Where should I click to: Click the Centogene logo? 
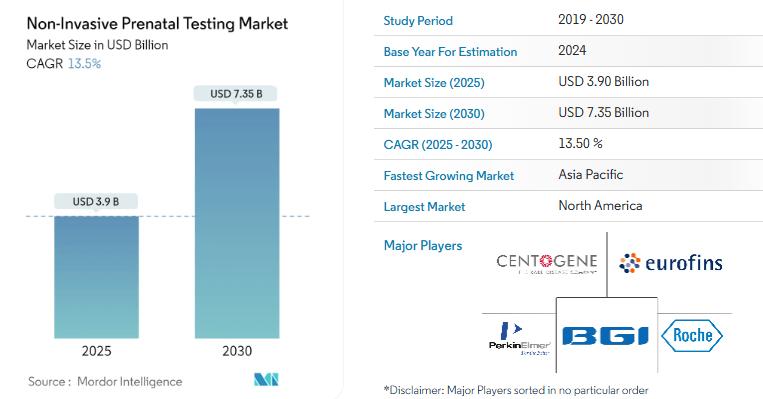(546, 264)
